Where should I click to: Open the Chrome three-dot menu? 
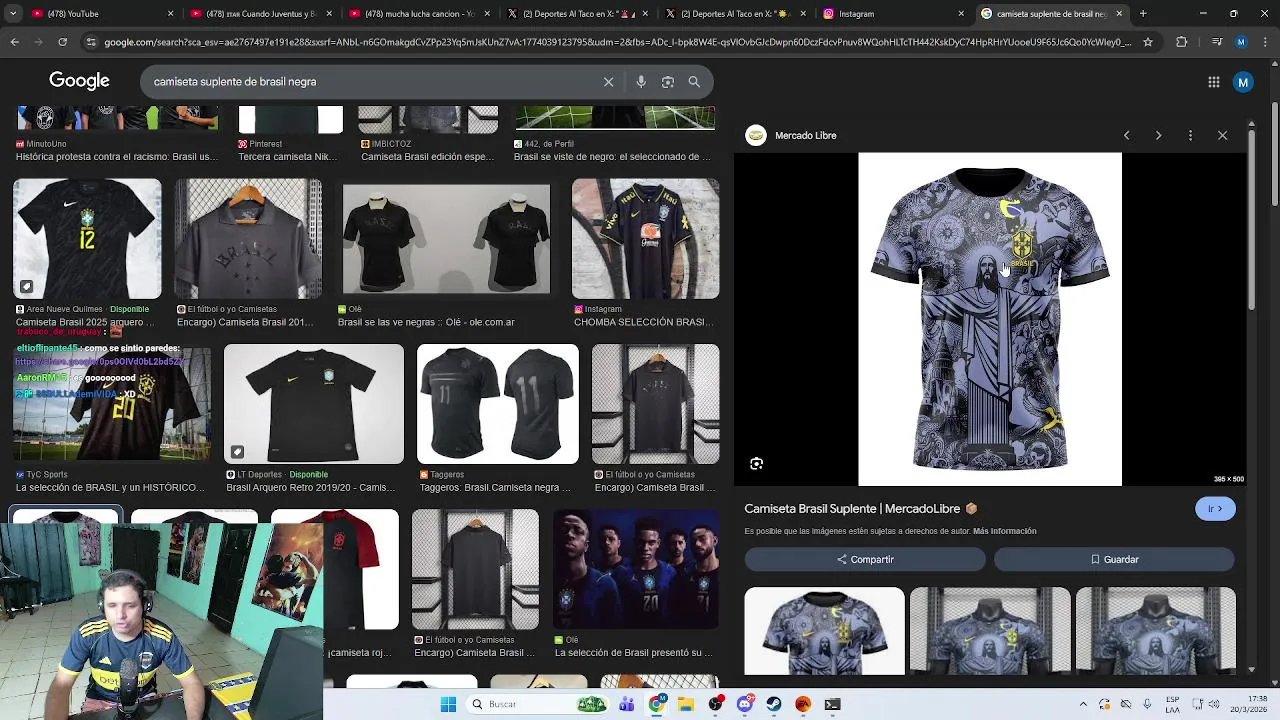coord(1265,42)
